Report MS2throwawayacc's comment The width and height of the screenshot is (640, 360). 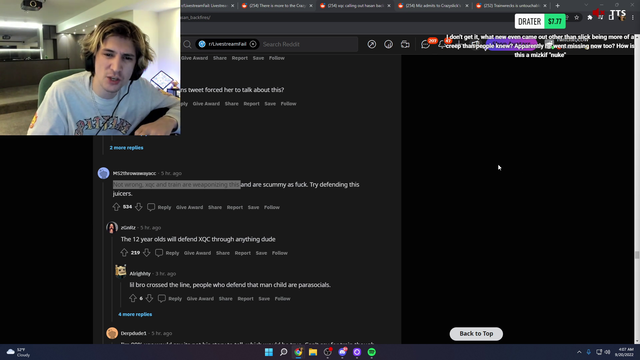point(235,207)
